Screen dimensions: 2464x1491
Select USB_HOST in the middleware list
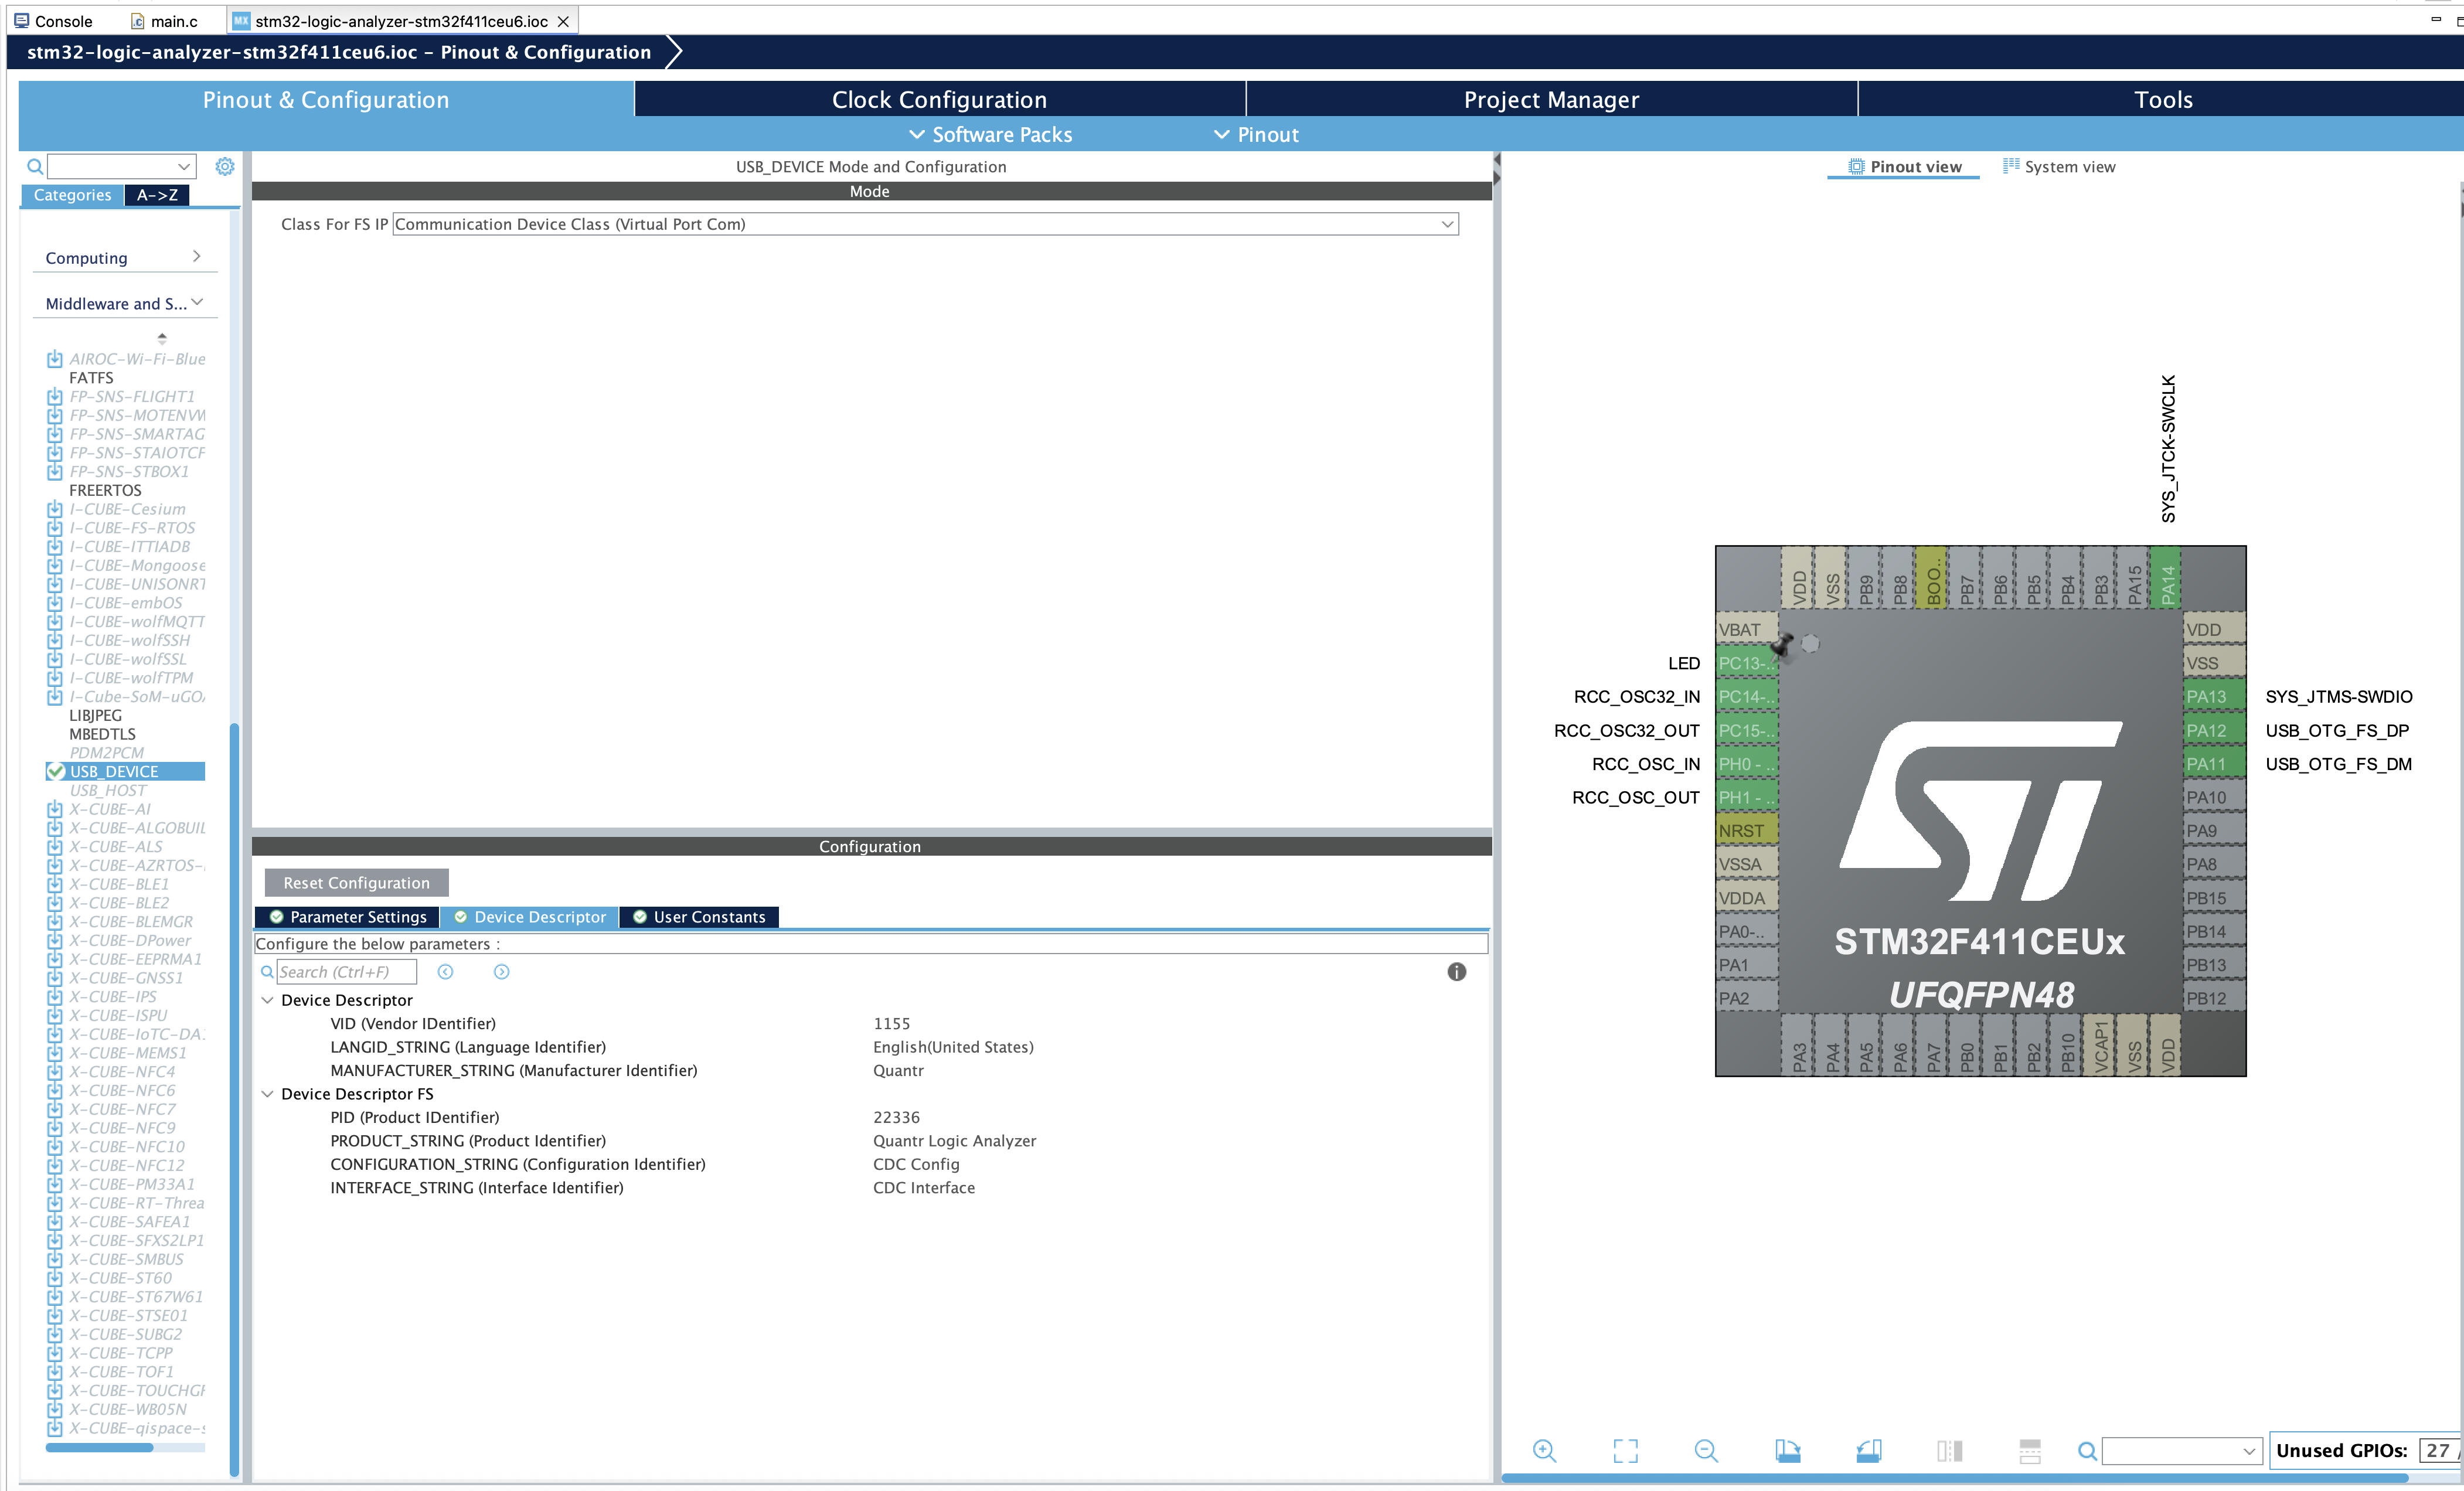click(x=108, y=790)
